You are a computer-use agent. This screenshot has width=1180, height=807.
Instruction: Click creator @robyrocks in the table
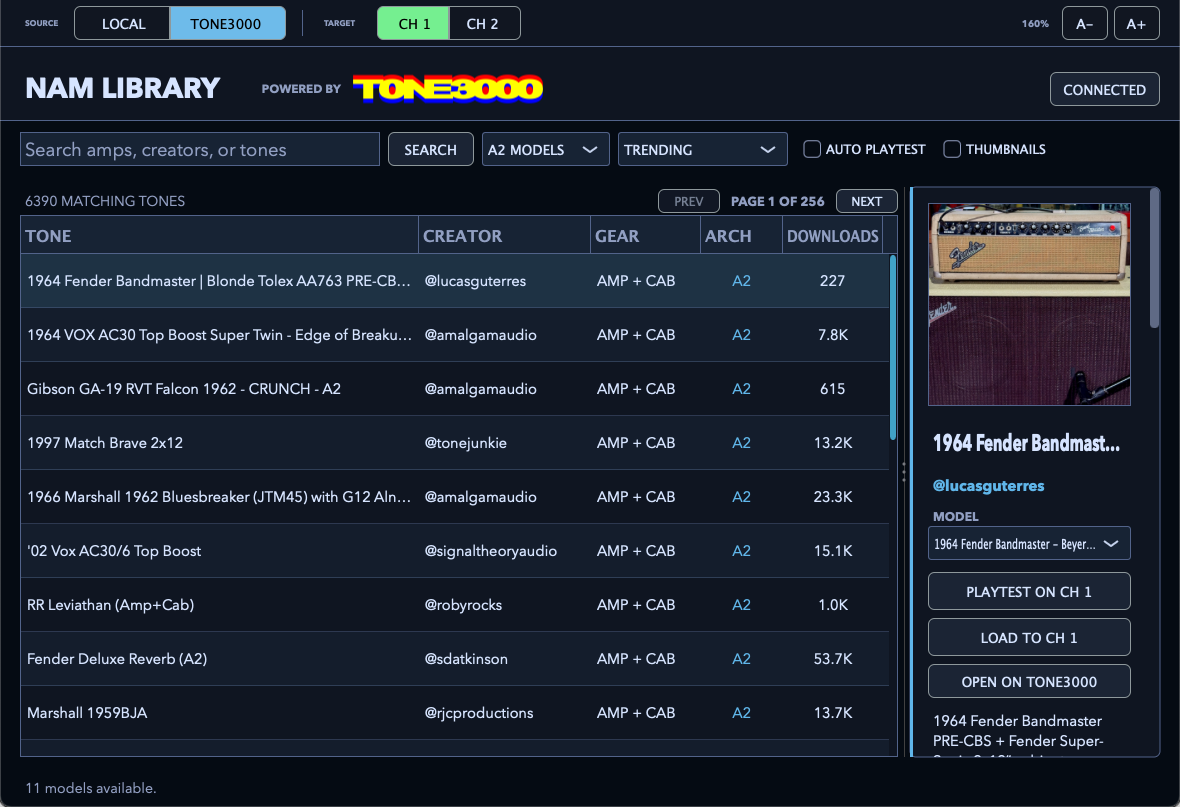[x=463, y=604]
